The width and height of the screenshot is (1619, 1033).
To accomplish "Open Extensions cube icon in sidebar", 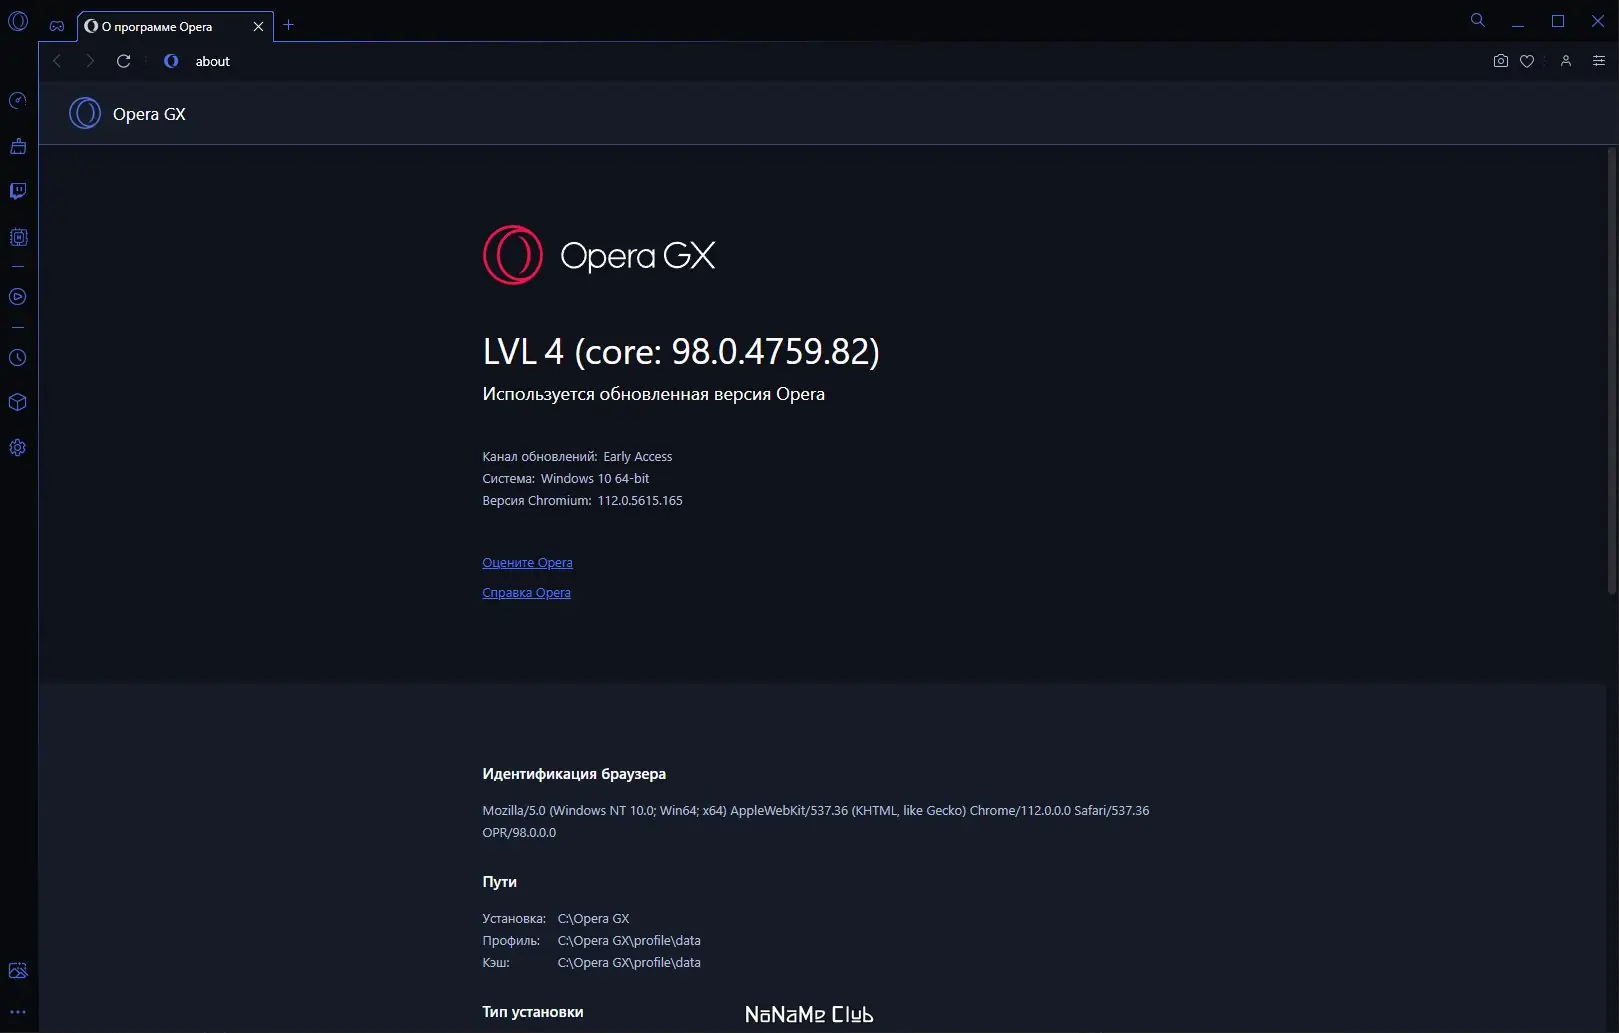I will pyautogui.click(x=18, y=402).
